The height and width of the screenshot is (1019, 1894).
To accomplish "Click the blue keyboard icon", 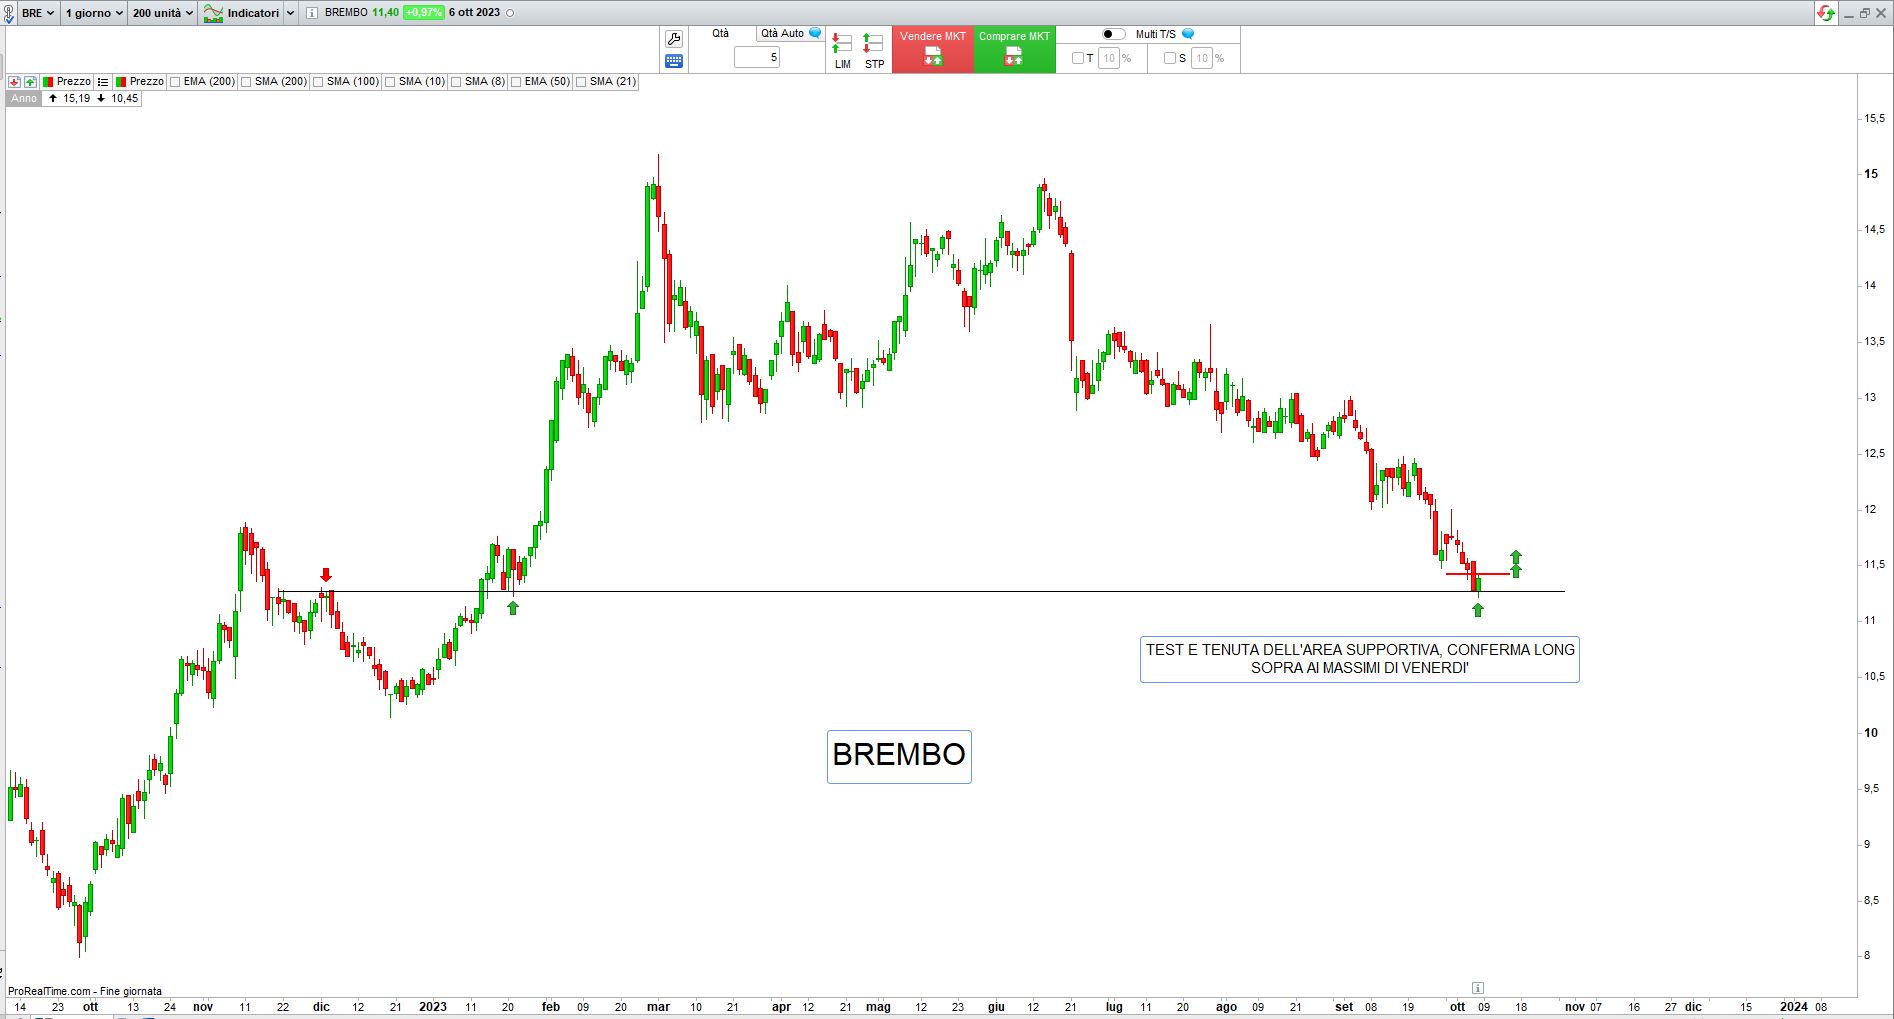I will [673, 61].
